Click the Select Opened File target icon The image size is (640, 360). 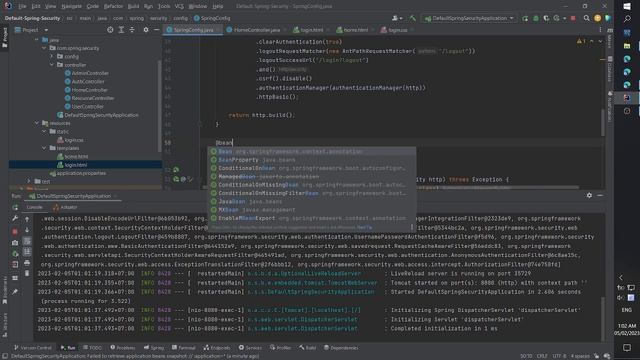tap(110, 30)
